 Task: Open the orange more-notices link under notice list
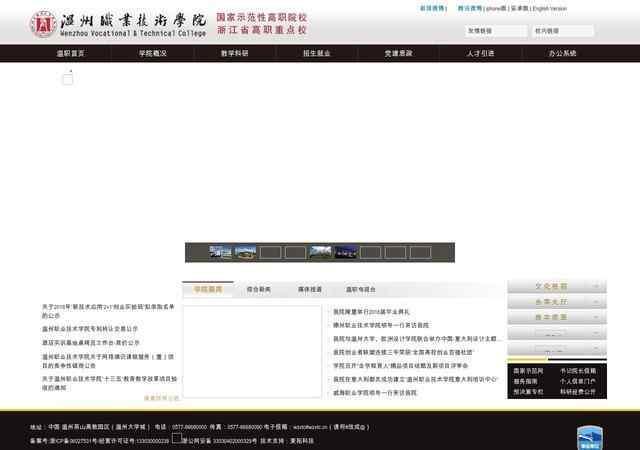tap(161, 398)
